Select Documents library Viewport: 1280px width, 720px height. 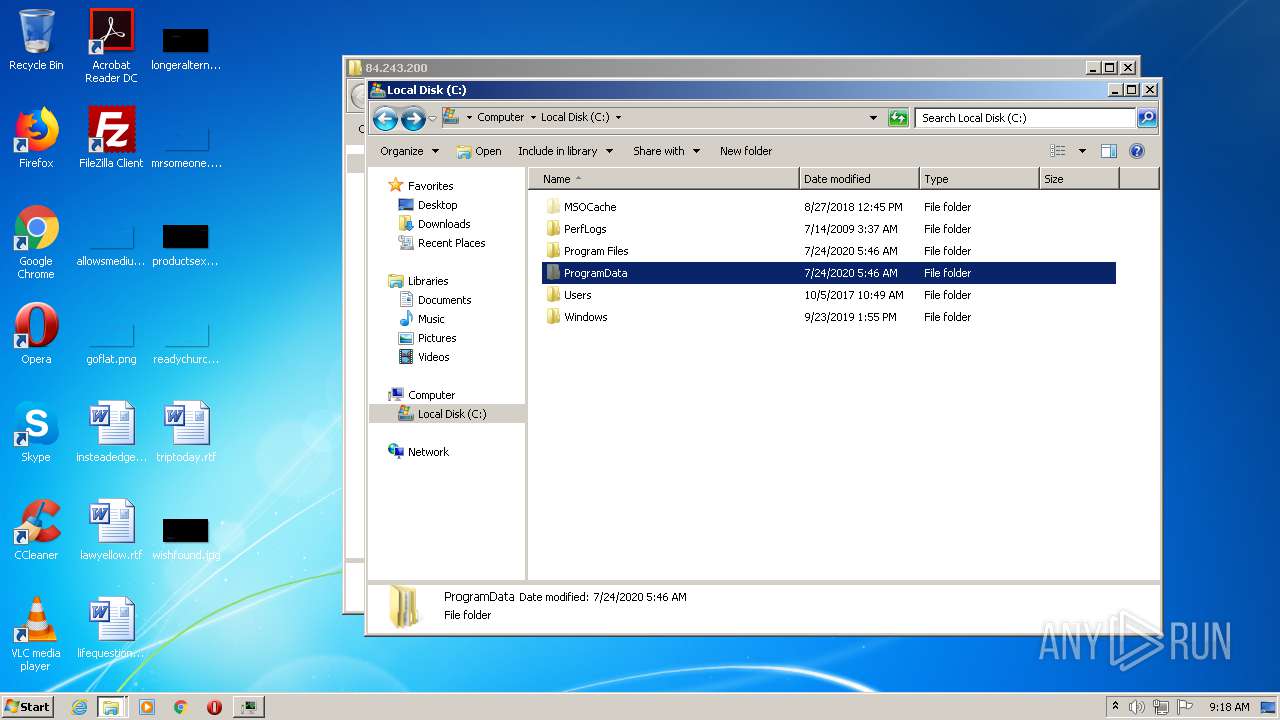coord(435,300)
